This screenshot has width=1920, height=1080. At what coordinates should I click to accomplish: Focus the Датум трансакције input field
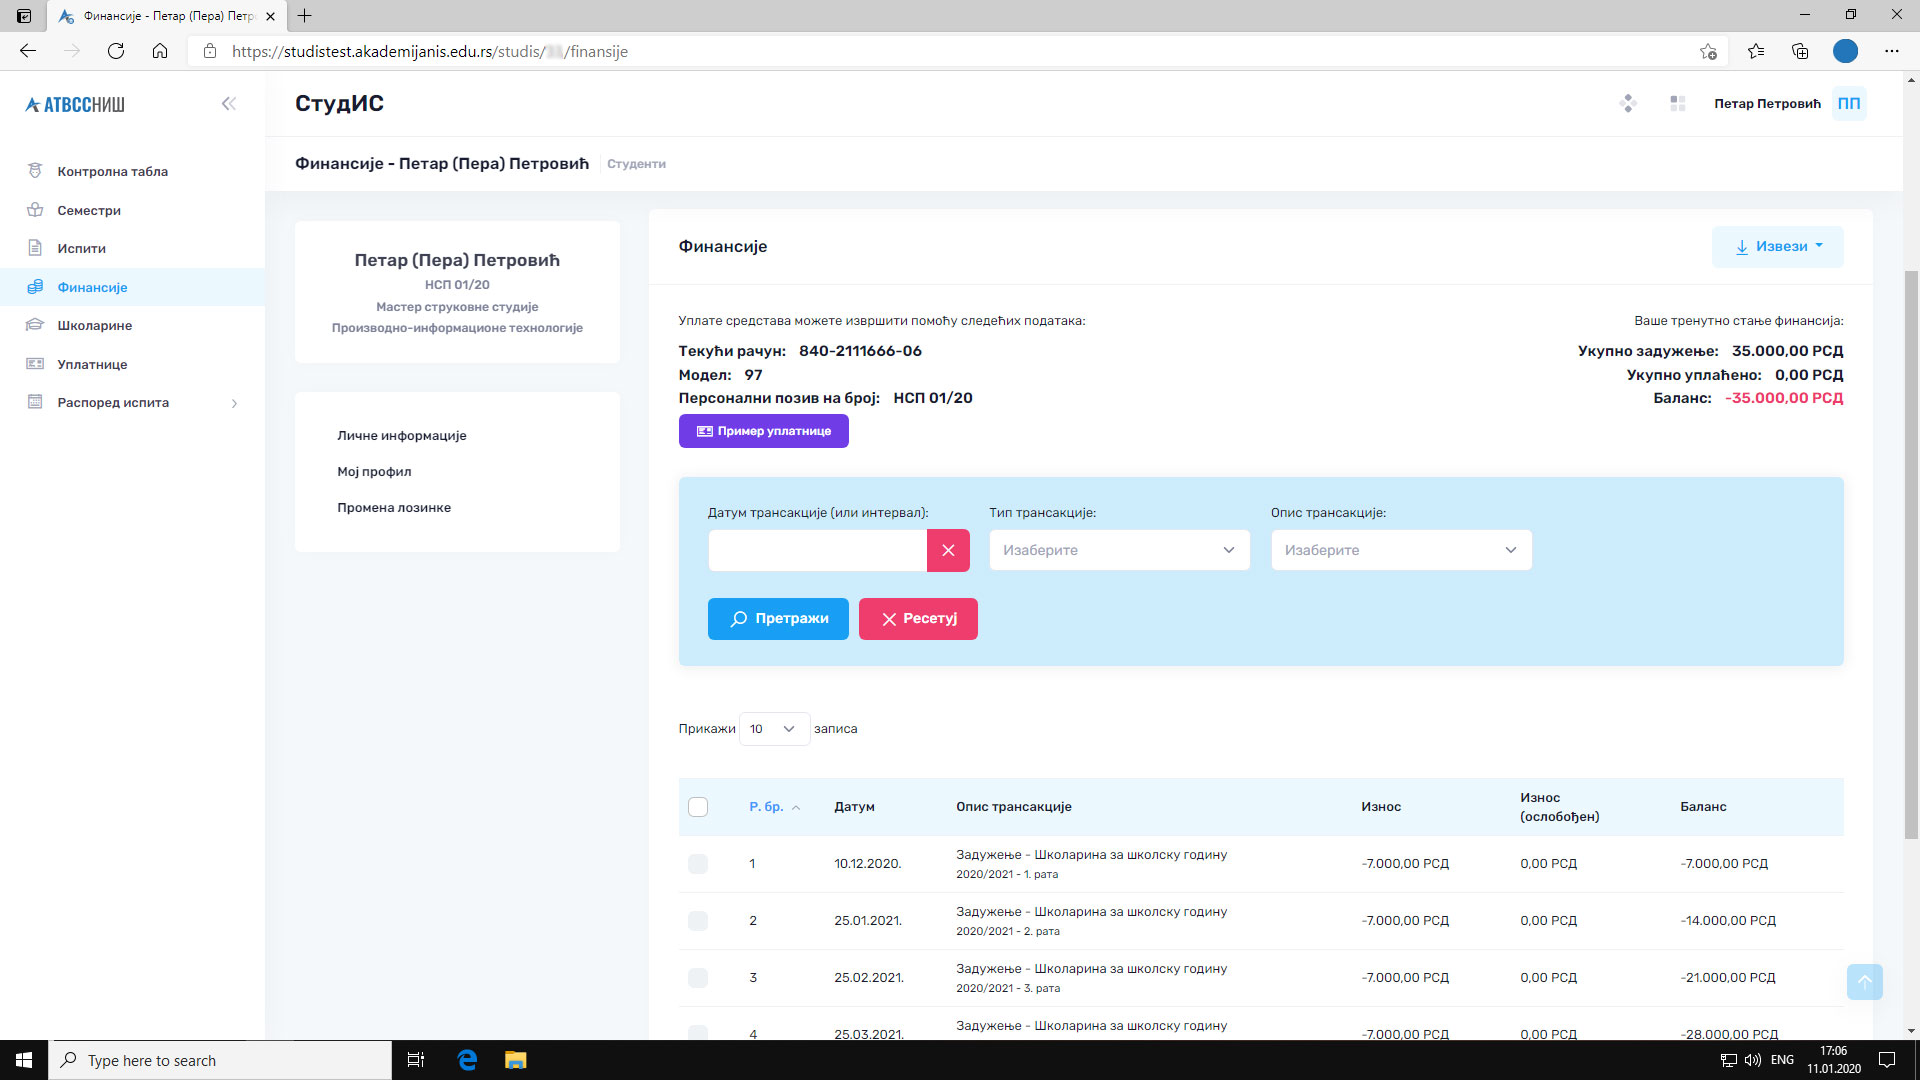tap(817, 550)
